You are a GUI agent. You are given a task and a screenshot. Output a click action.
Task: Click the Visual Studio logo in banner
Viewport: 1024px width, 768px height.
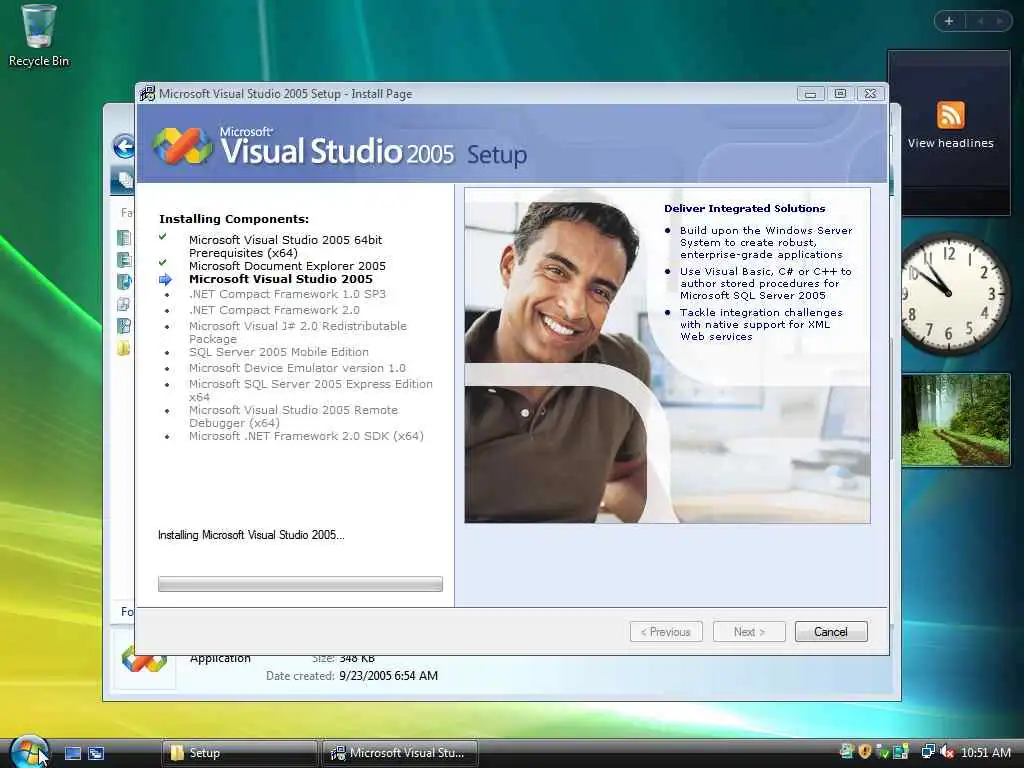[x=183, y=146]
